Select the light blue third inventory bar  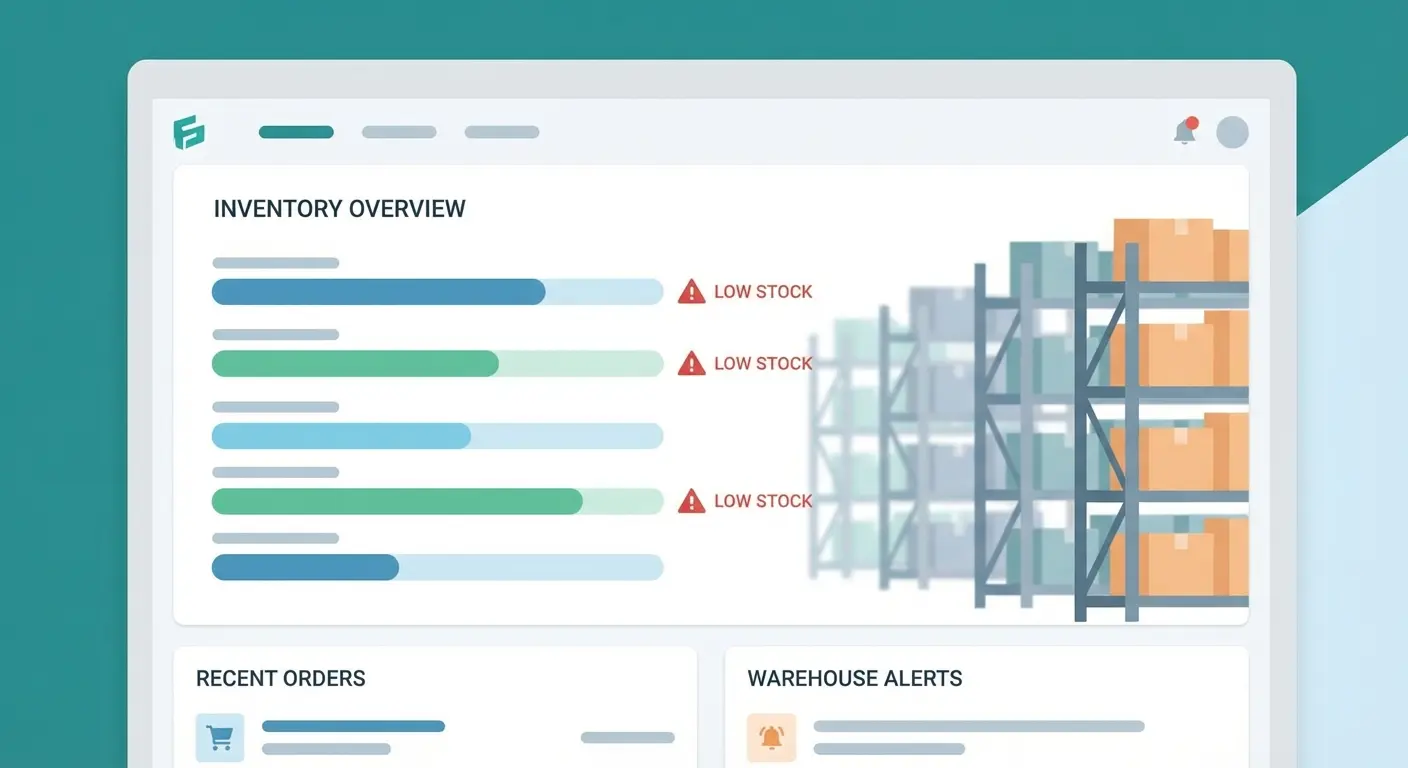[x=340, y=436]
